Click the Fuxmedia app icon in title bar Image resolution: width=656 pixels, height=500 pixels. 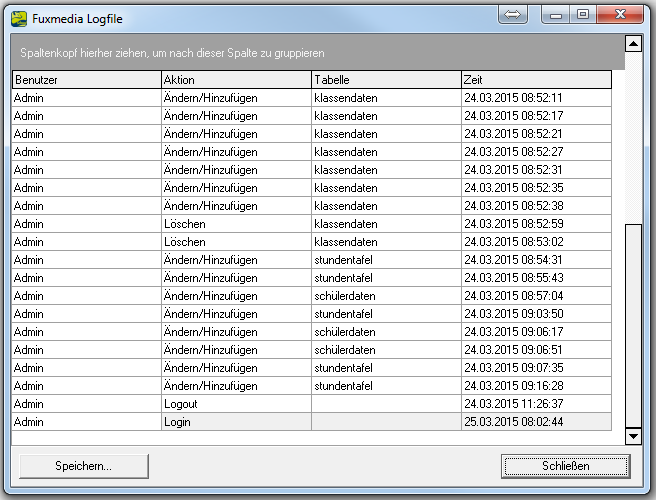coord(19,19)
